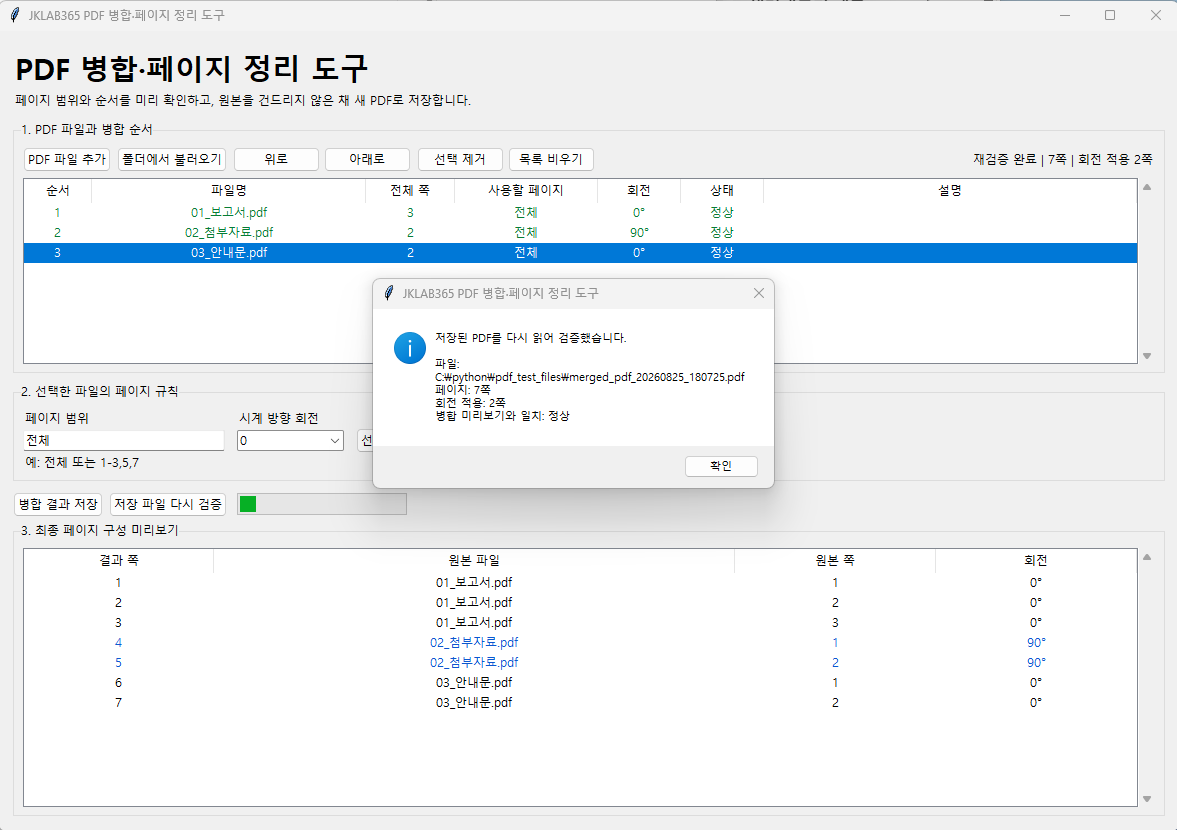The image size is (1177, 830).
Task: Click the 상태 column header
Action: click(x=721, y=191)
